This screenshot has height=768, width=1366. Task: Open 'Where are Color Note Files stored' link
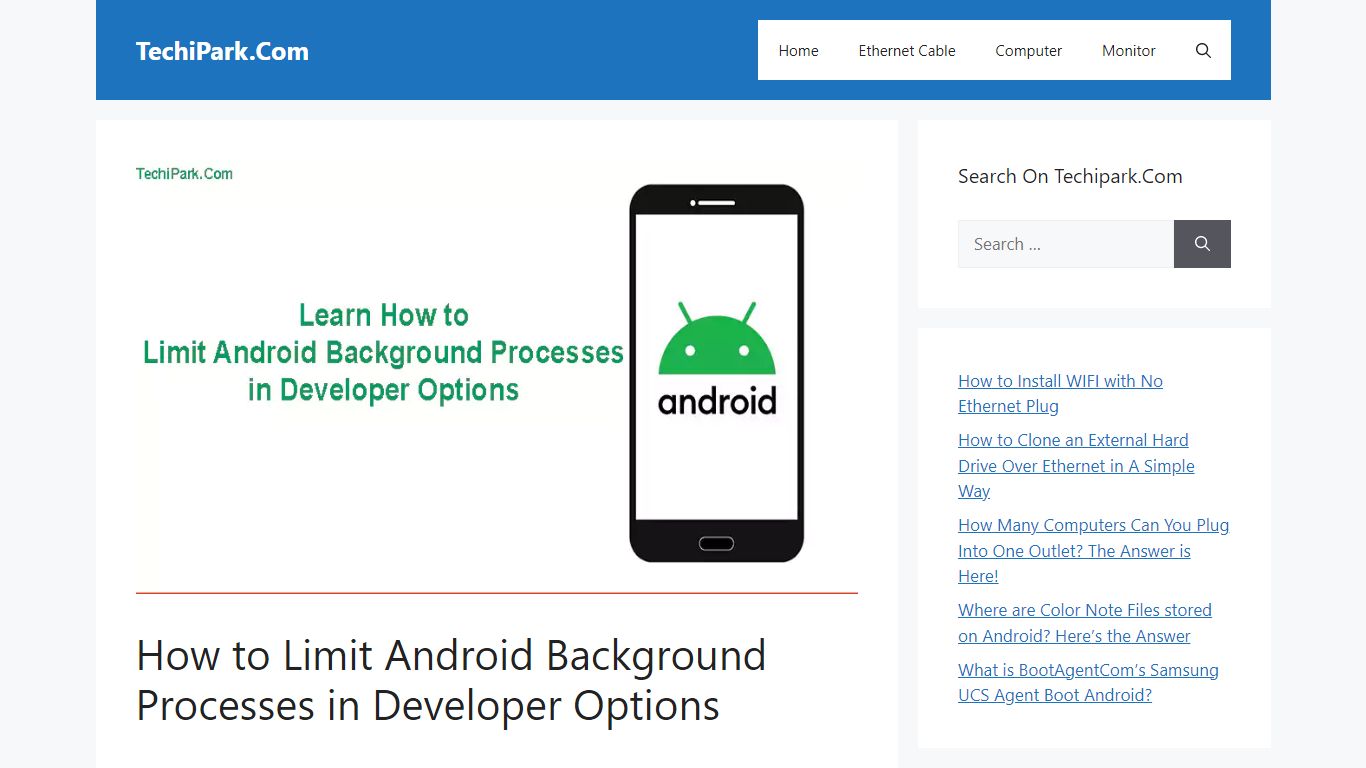click(x=1084, y=623)
